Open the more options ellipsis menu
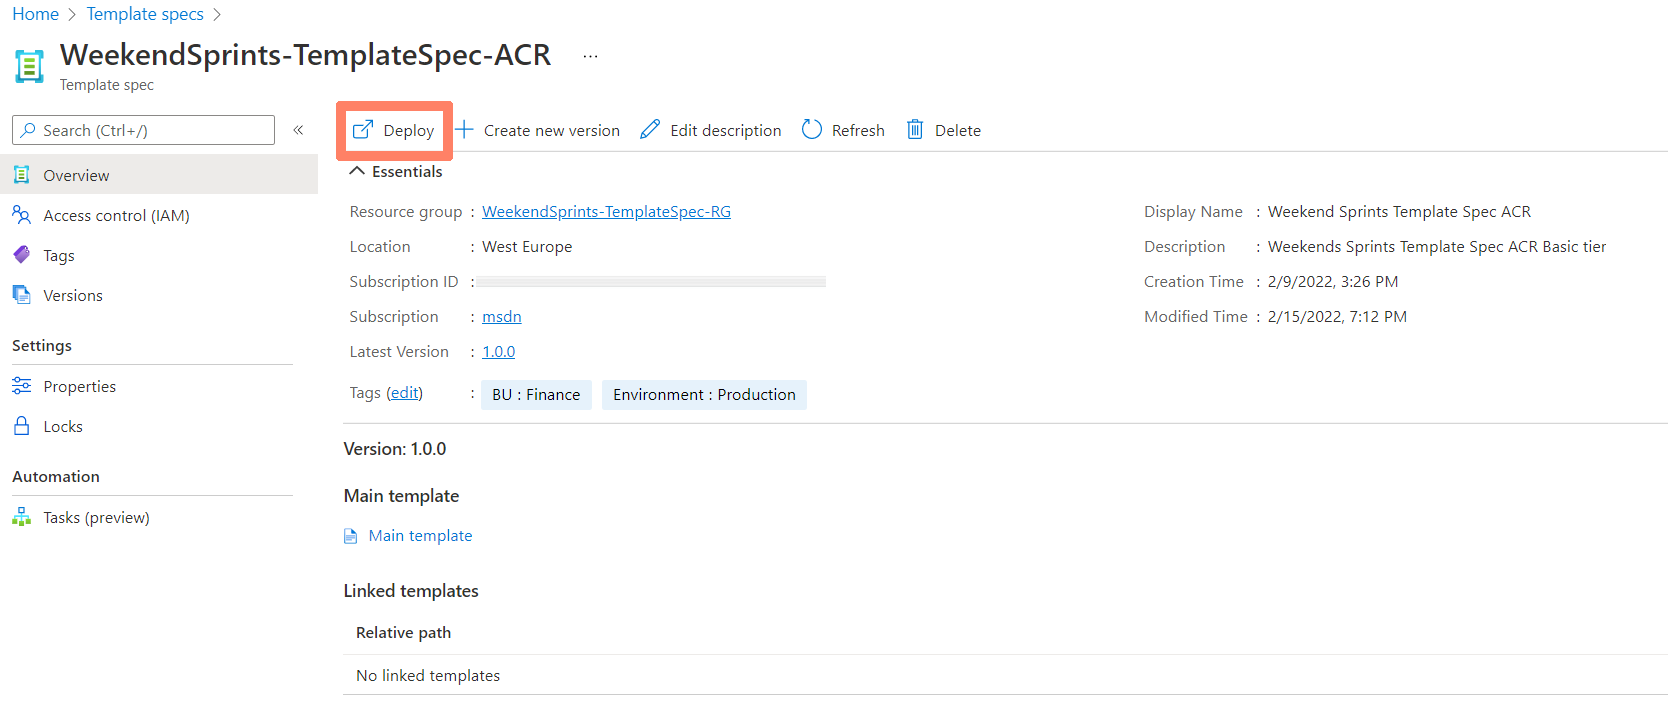This screenshot has height=720, width=1668. coord(590,56)
